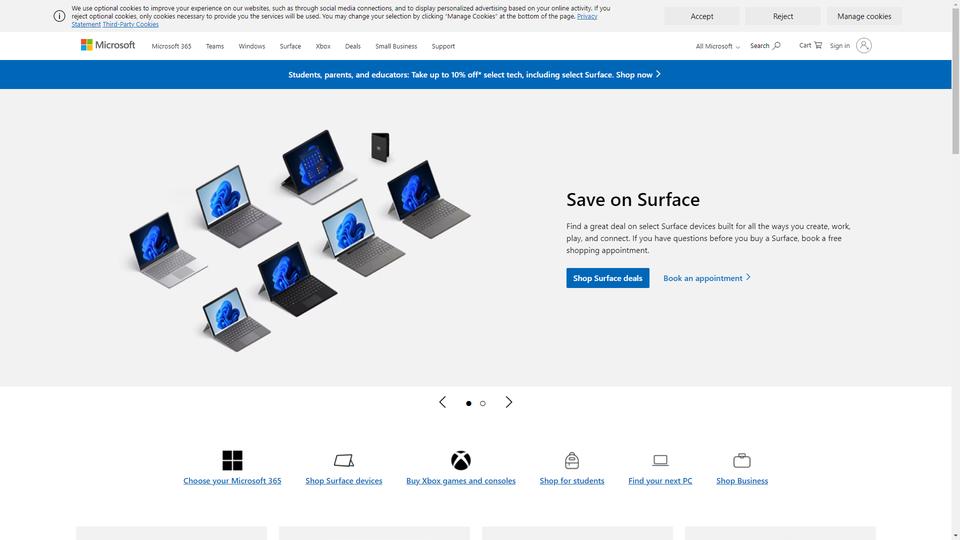Click the chevron after Book an appointment
960x540 pixels.
pos(748,277)
